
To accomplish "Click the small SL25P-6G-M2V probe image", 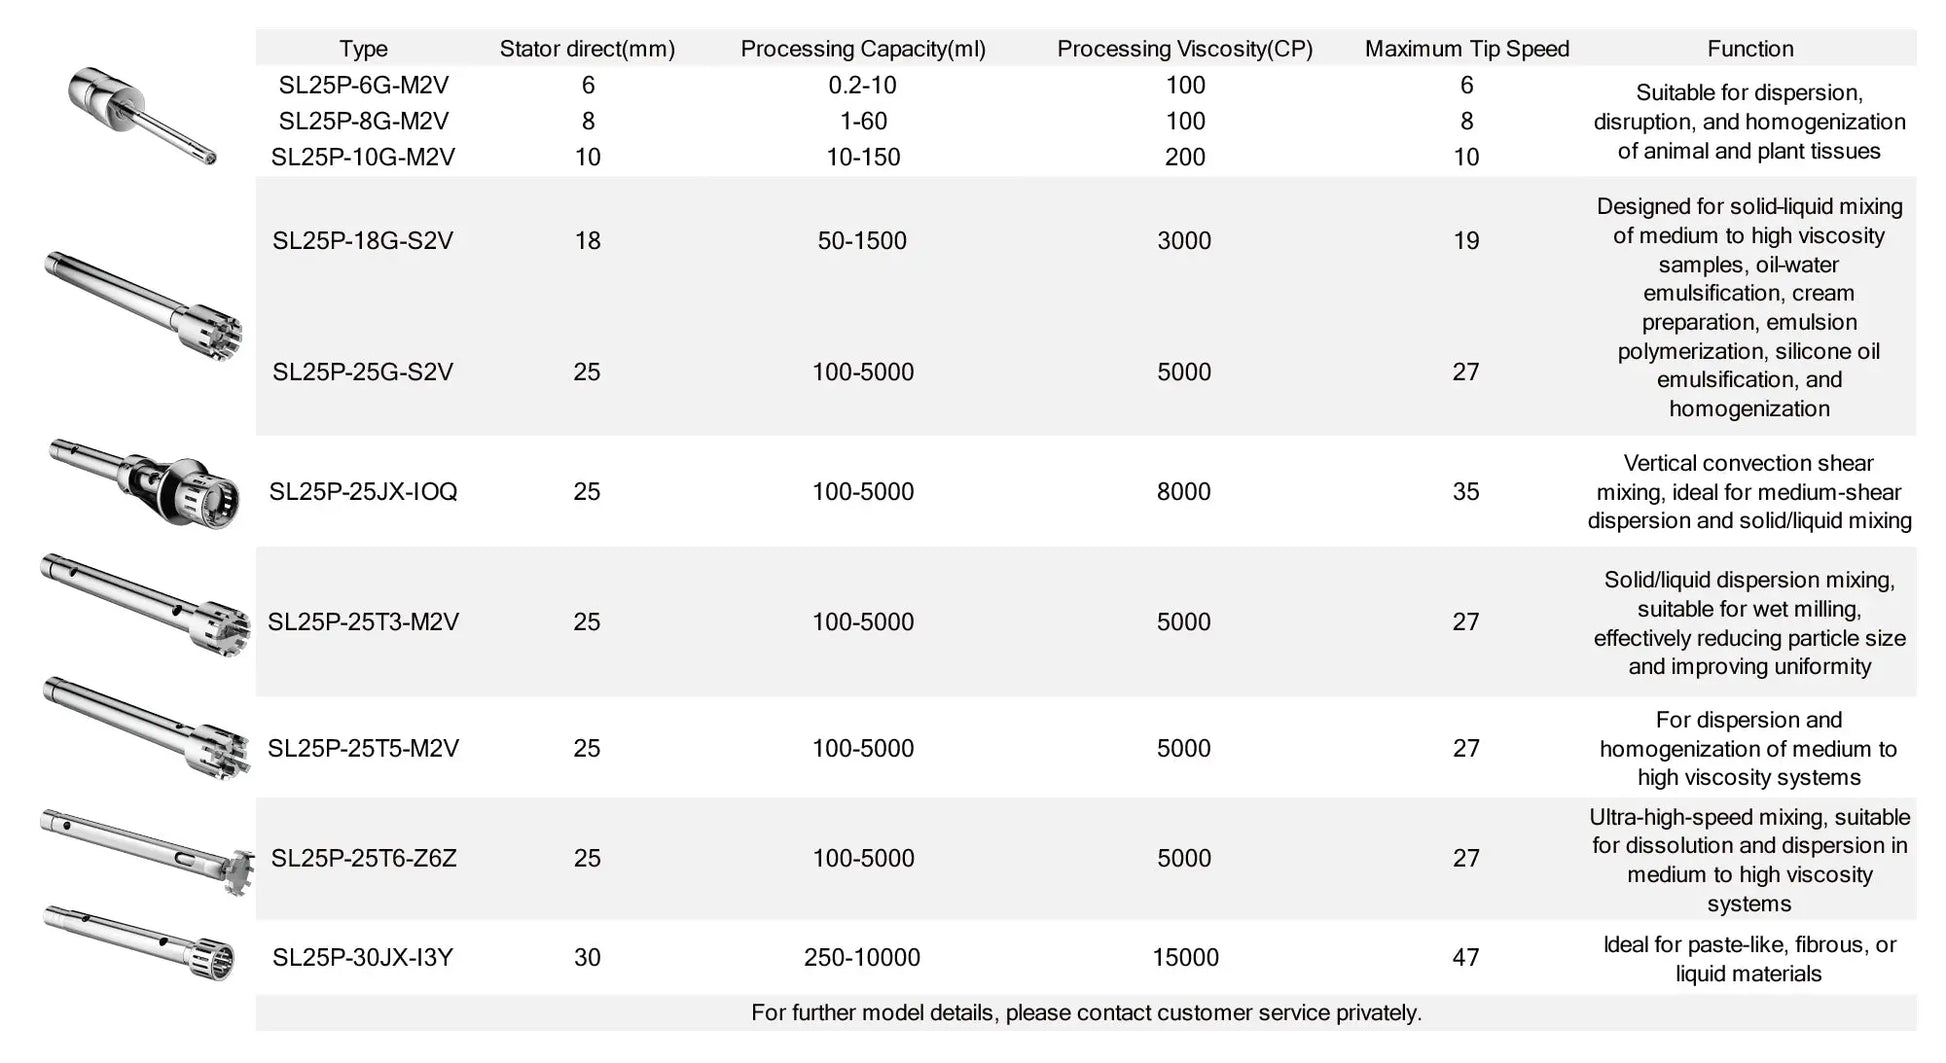I will 140,114.
